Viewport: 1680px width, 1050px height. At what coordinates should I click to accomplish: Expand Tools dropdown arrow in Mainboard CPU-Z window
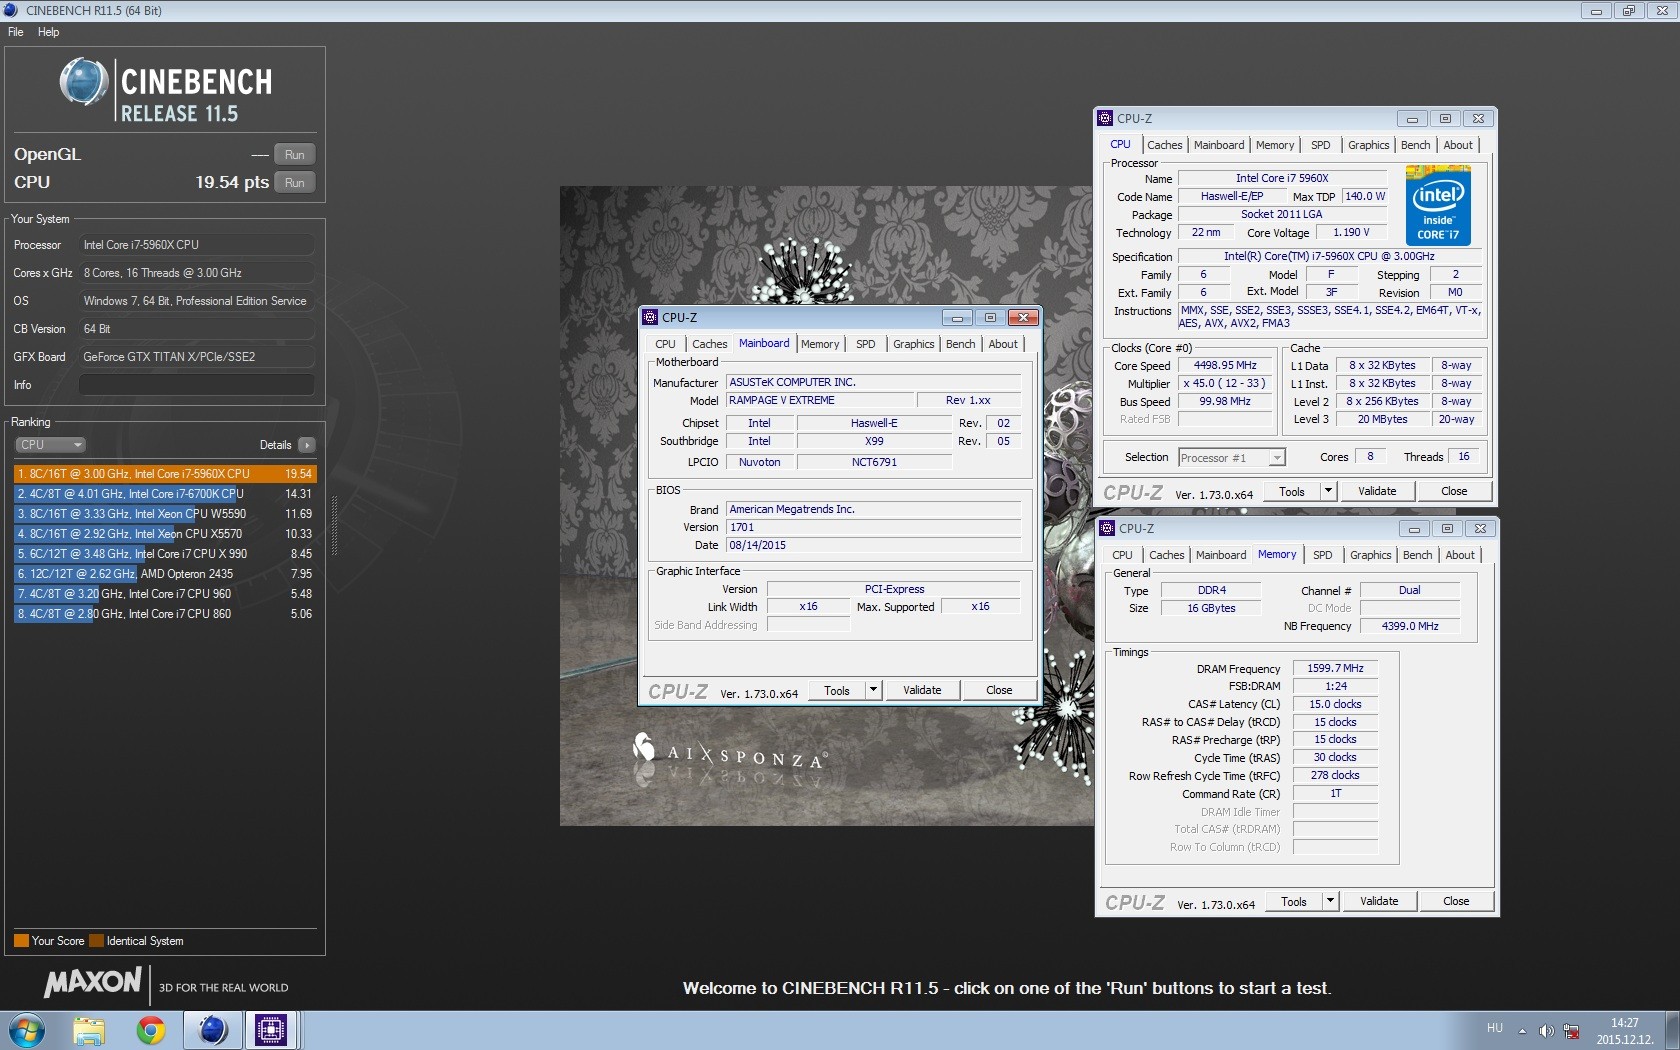click(x=873, y=690)
